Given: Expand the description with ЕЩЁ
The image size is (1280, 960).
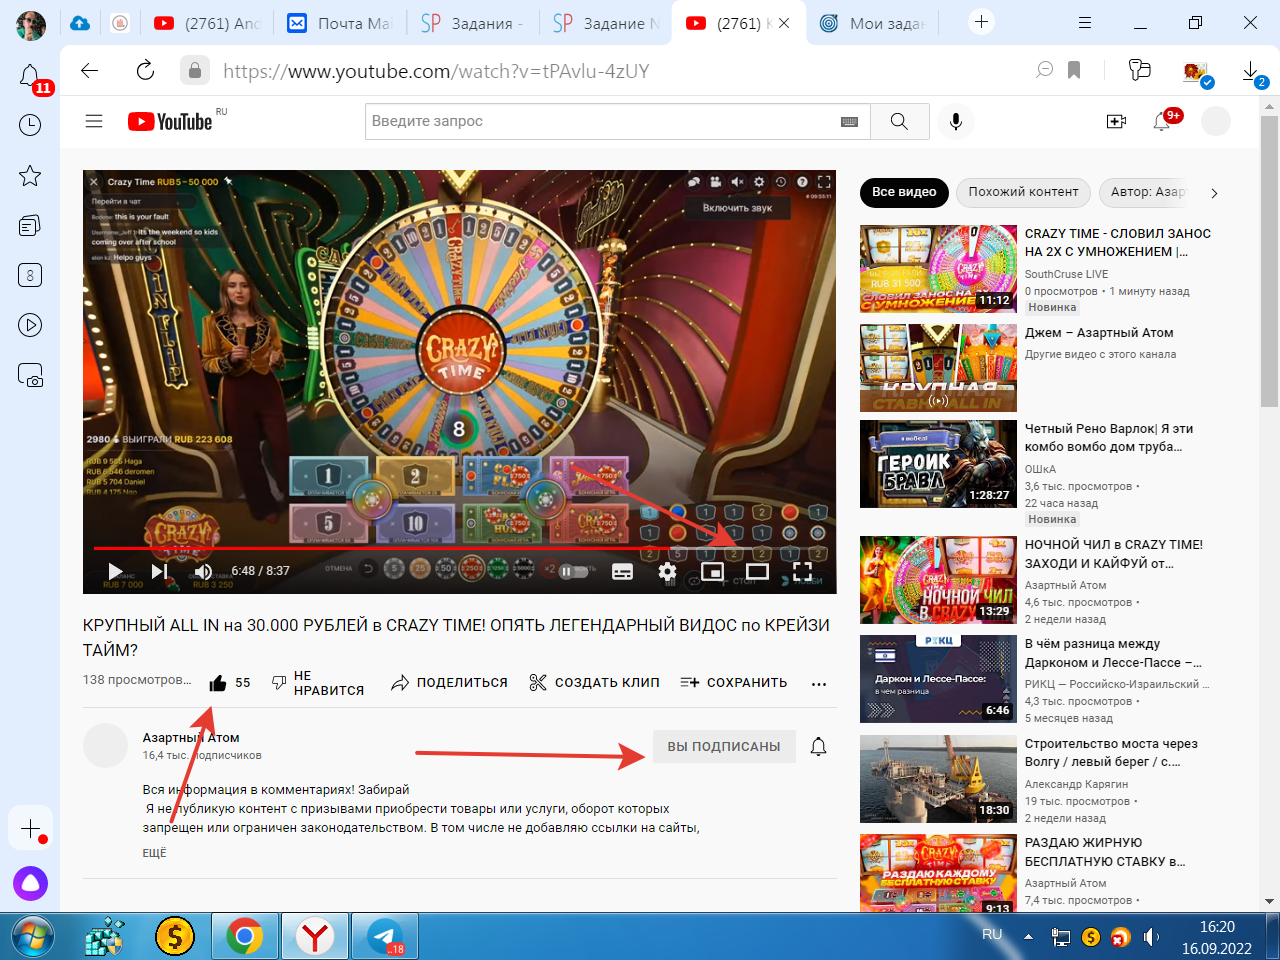Looking at the screenshot, I should tap(154, 853).
